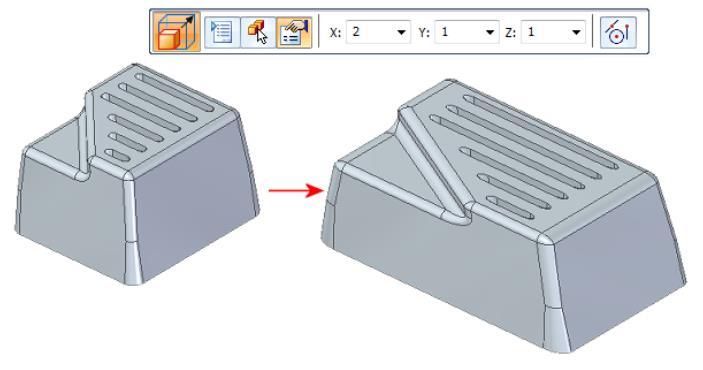This screenshot has width=703, height=370.
Task: Click the Z scale value field
Action: pyautogui.click(x=553, y=32)
